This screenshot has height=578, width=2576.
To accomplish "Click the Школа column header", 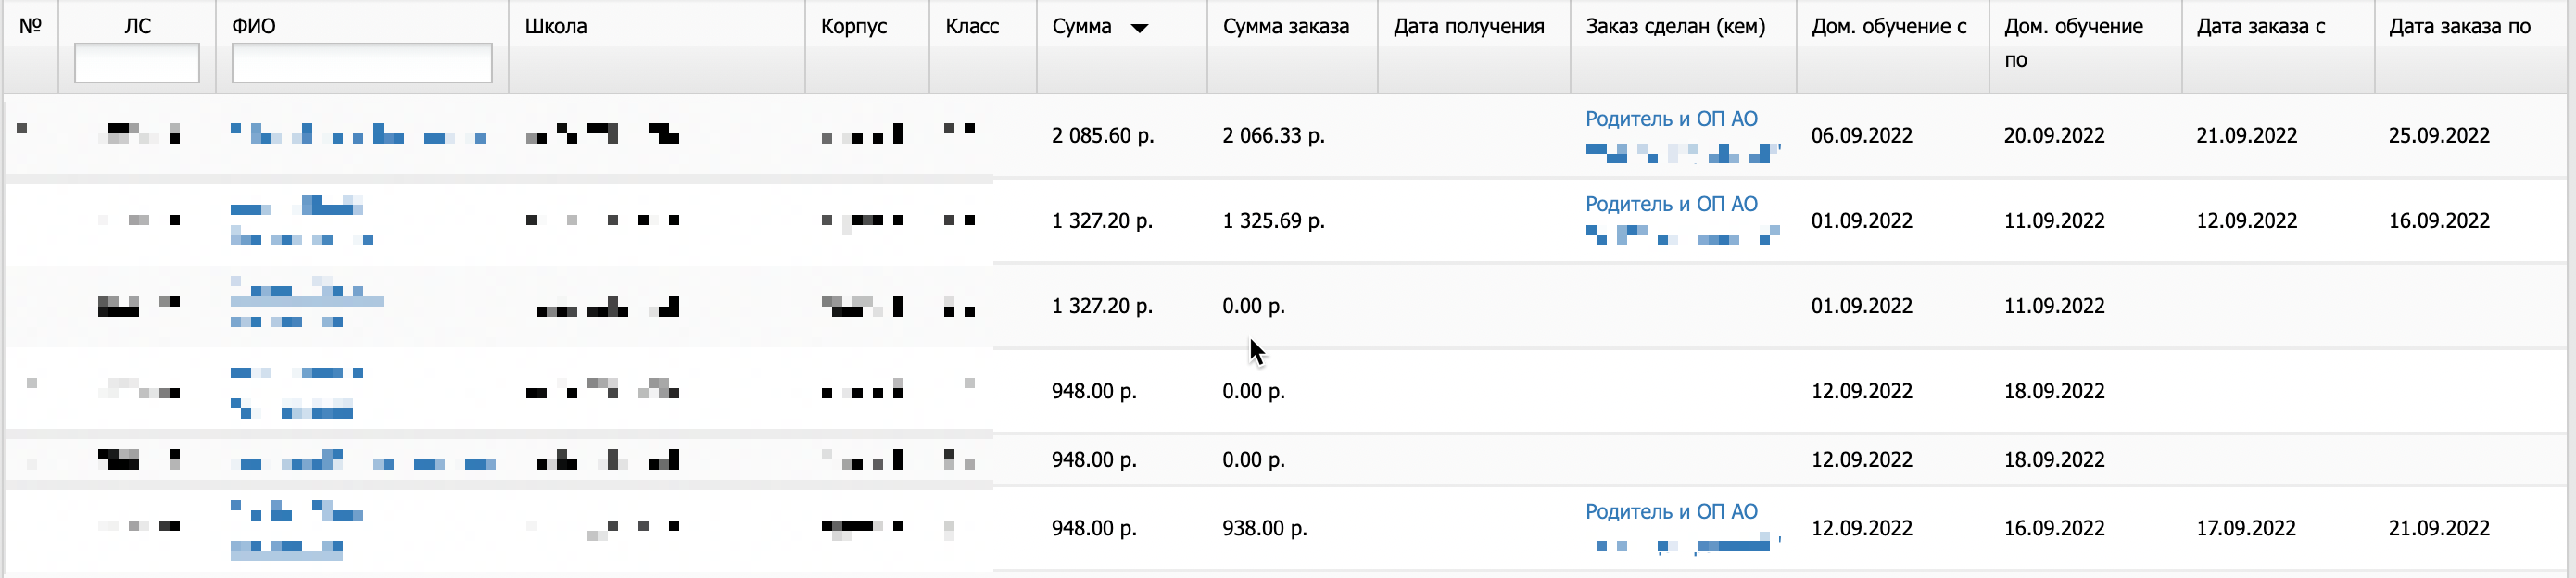I will click(x=556, y=27).
